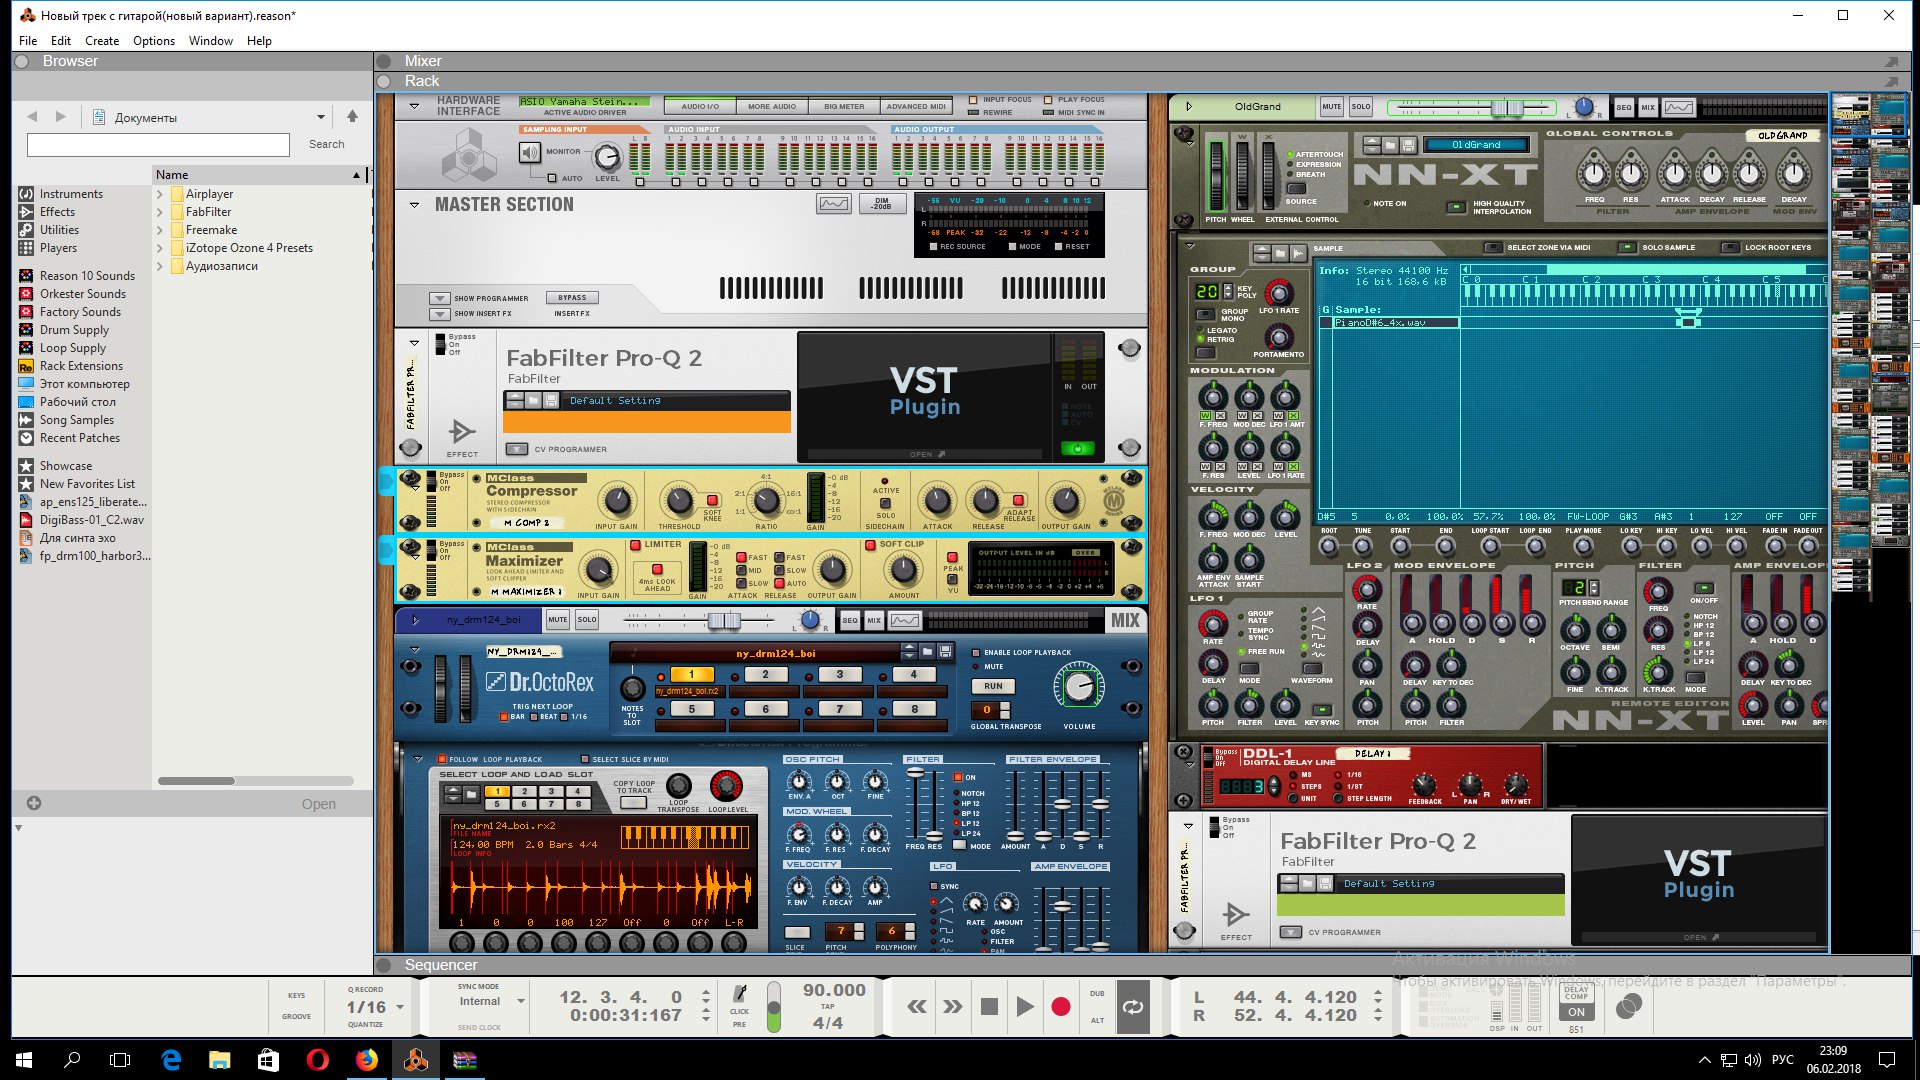Click the OldGrand channel level fader
Image resolution: width=1920 pixels, height=1080 pixels.
(x=1506, y=107)
